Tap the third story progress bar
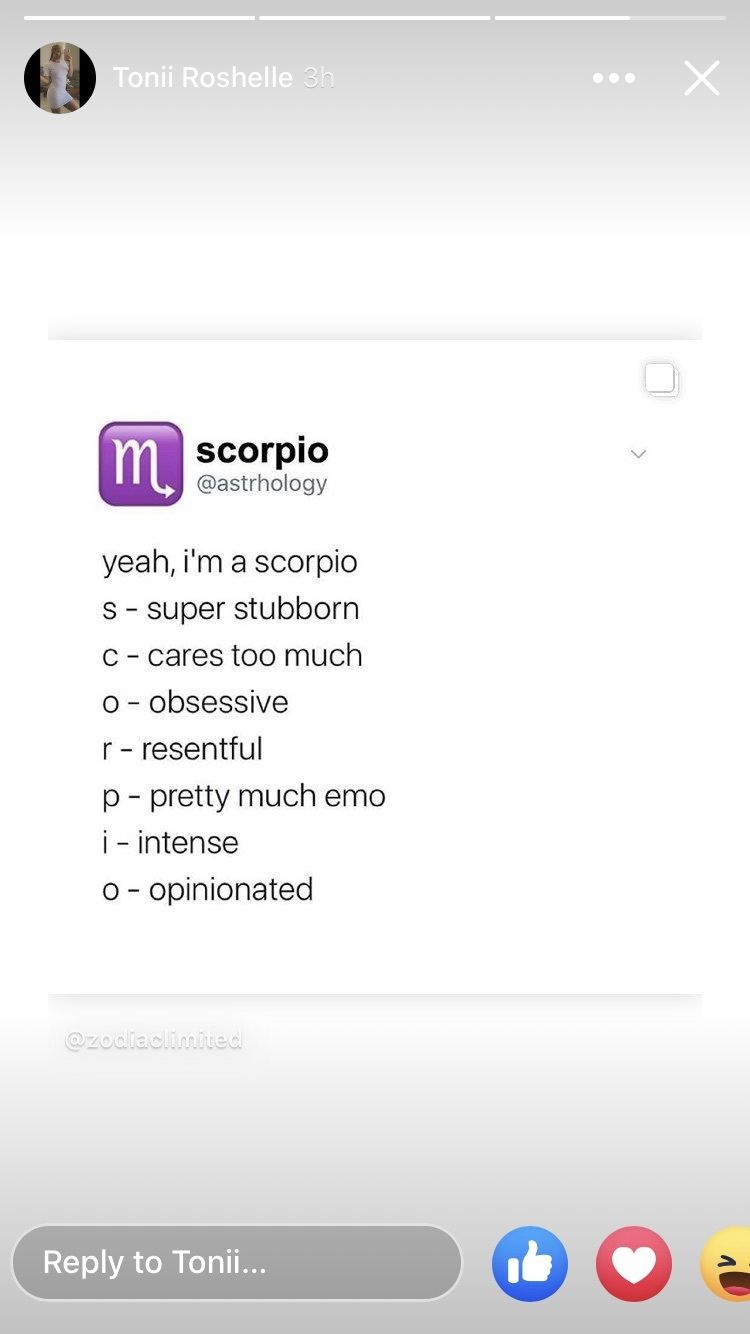Image resolution: width=750 pixels, height=1334 pixels. 610,17
